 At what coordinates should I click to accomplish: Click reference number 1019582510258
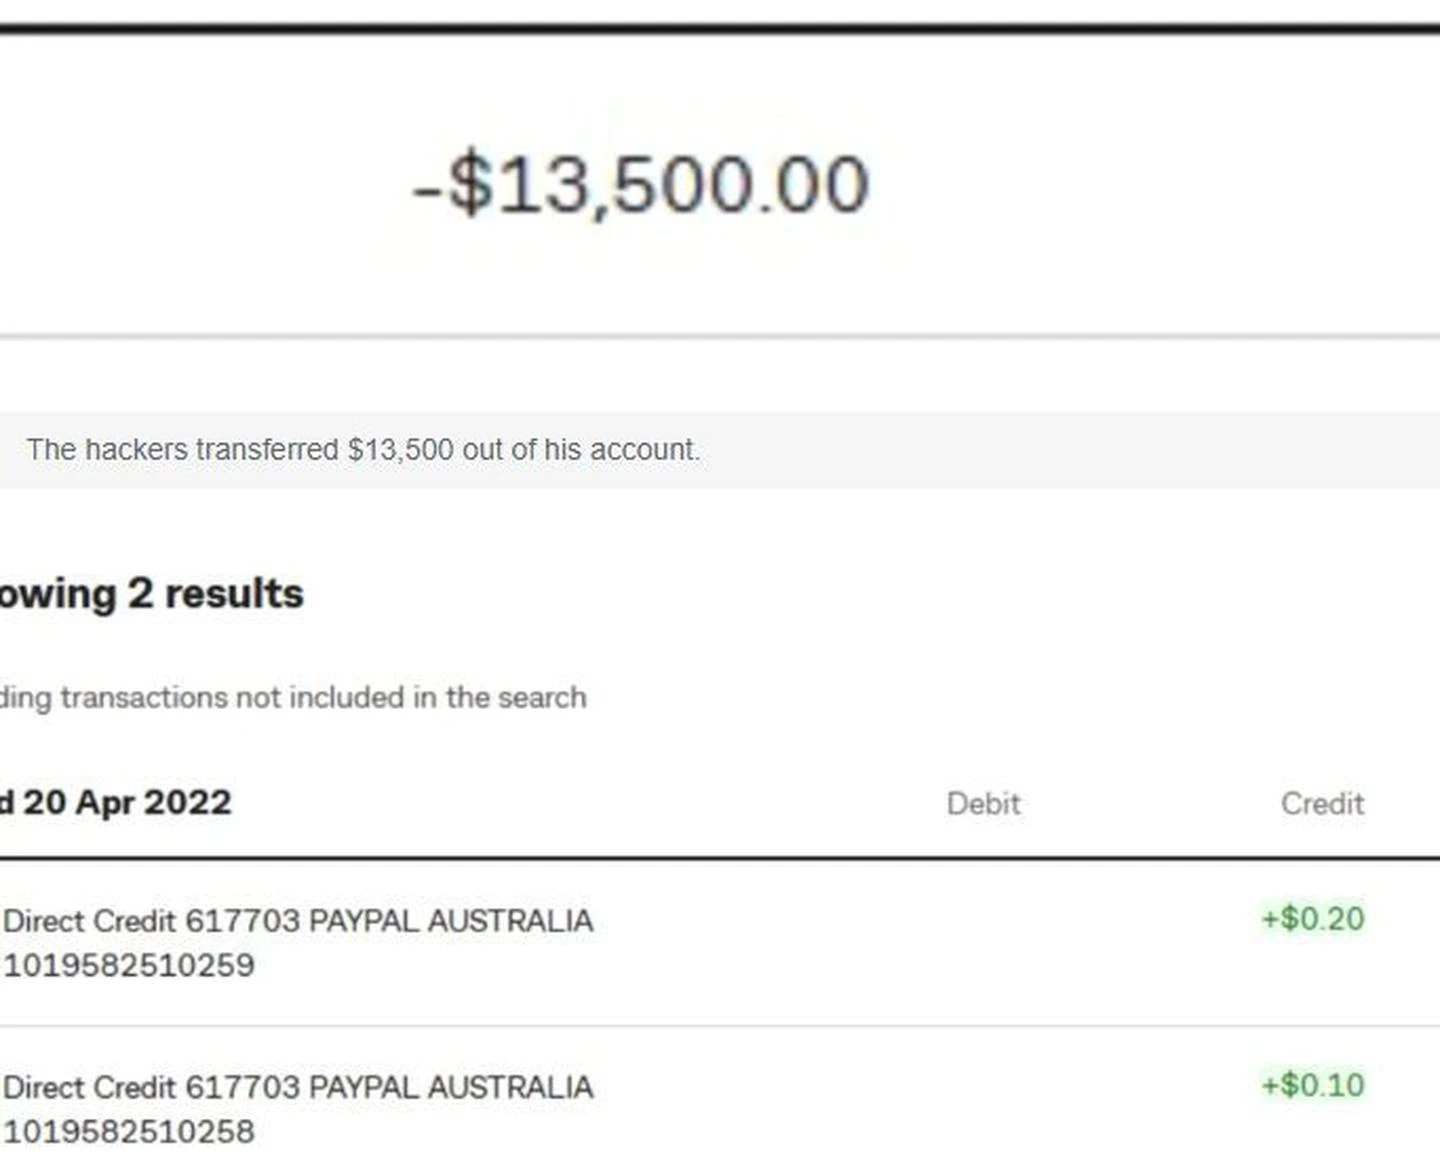130,1132
